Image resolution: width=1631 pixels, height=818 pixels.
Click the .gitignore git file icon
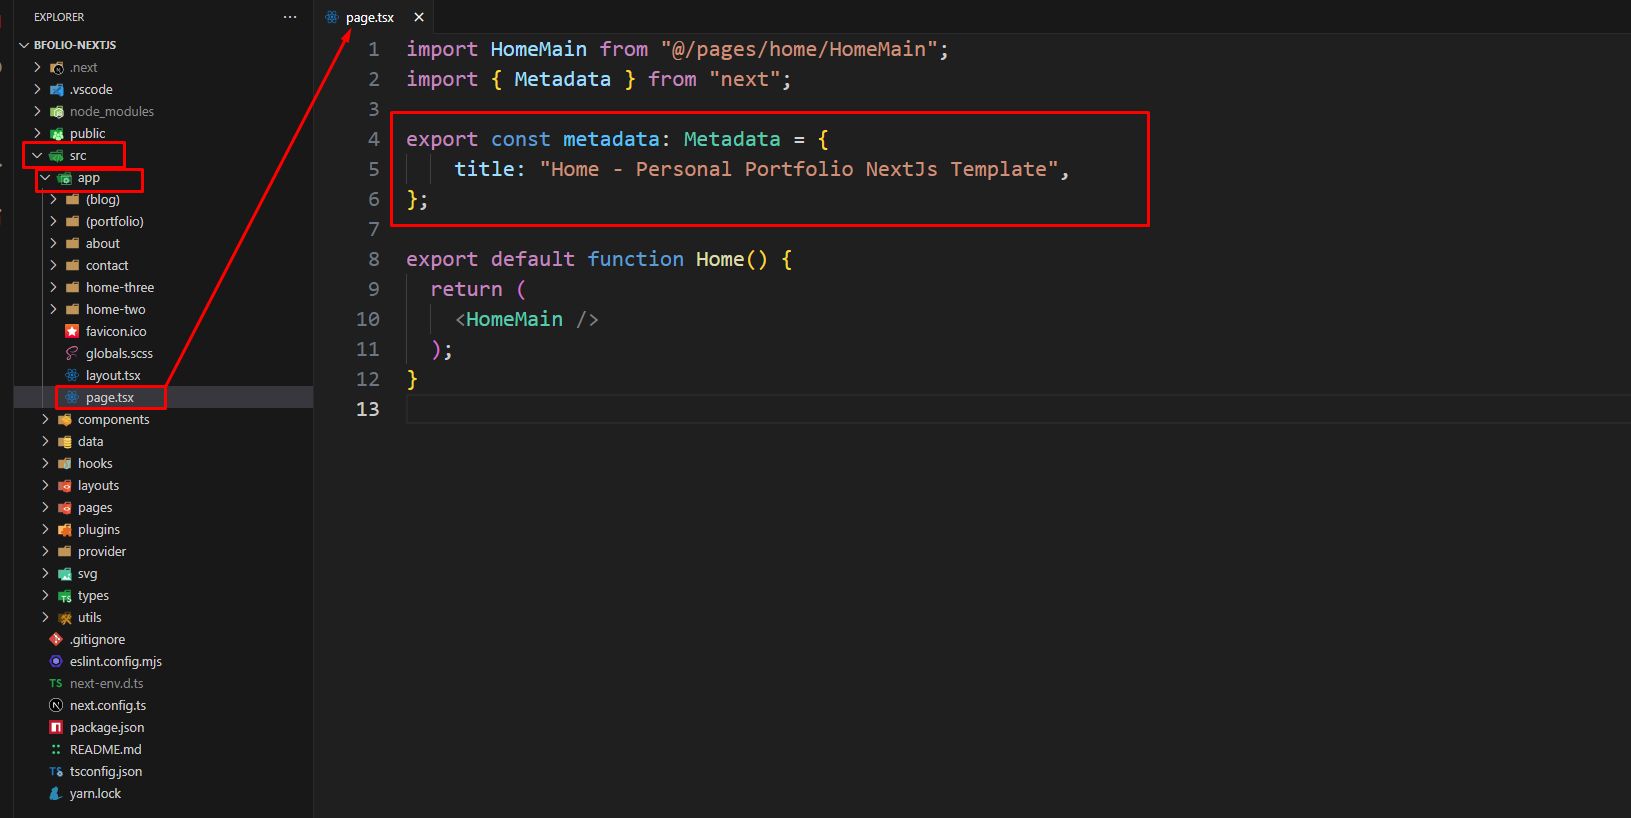[56, 639]
